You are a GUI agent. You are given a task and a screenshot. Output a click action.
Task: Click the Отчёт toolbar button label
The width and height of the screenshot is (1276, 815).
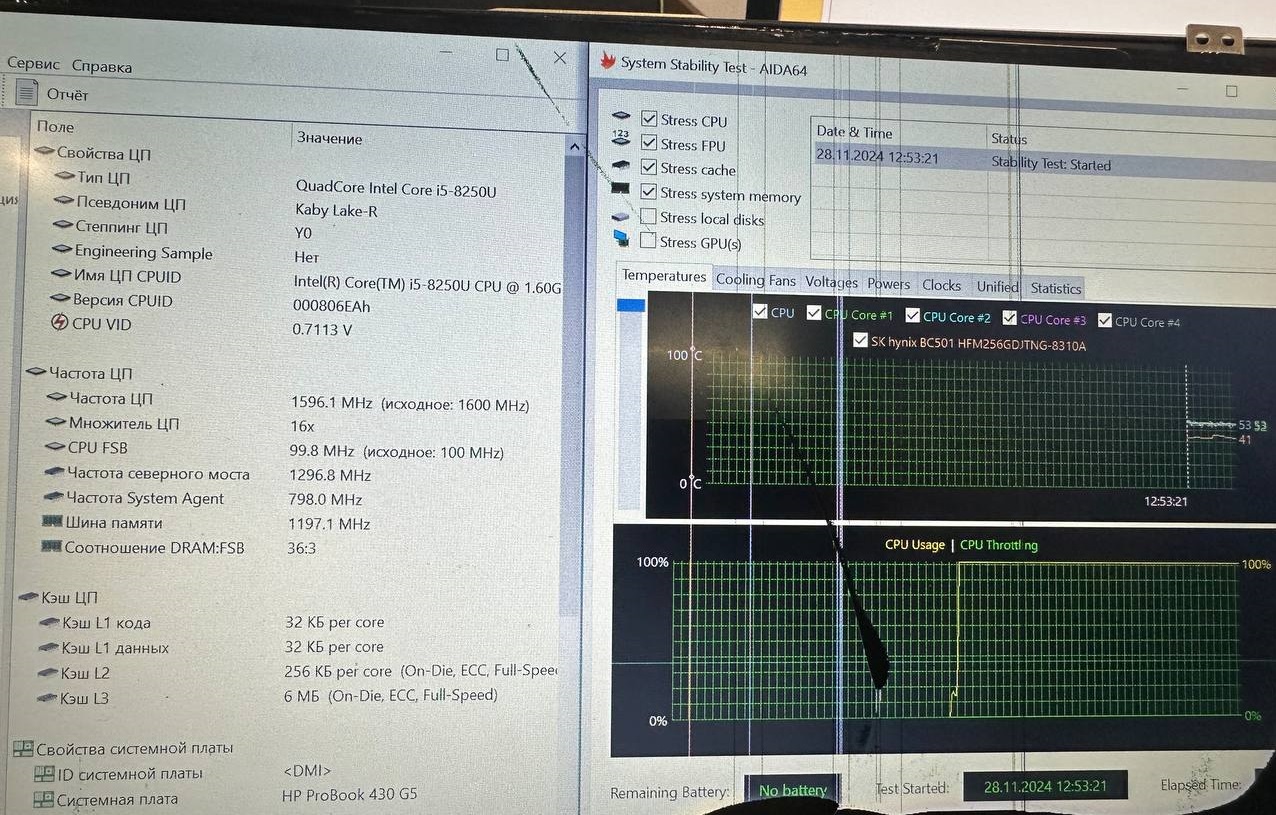click(x=67, y=94)
